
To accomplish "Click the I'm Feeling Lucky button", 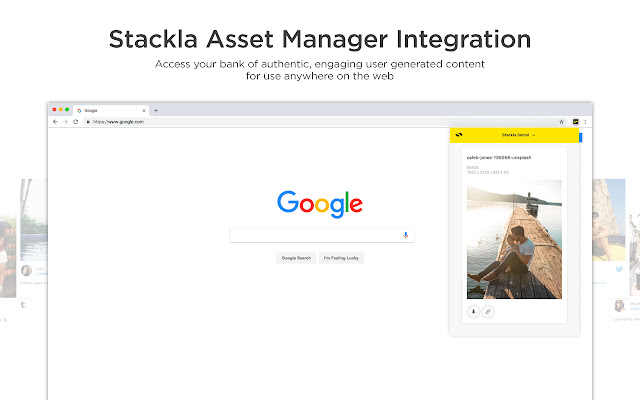I will tap(341, 258).
